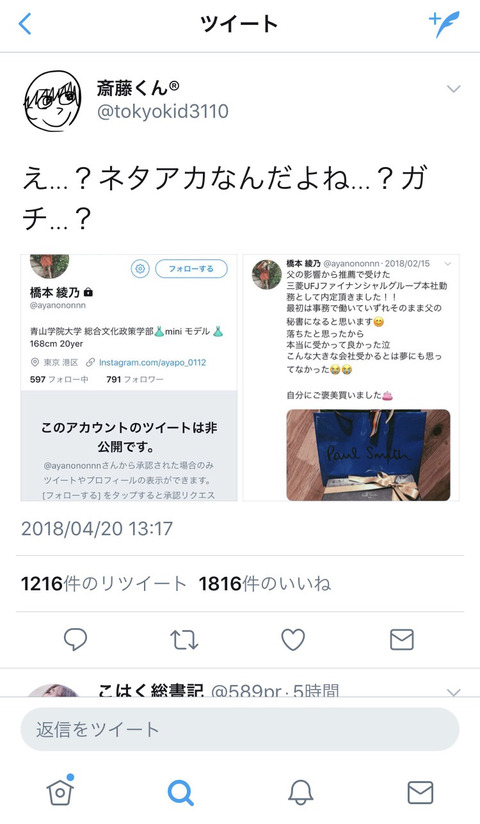Like the tweet with the heart icon
Viewport: 480px width, 824px height.
pyautogui.click(x=293, y=640)
